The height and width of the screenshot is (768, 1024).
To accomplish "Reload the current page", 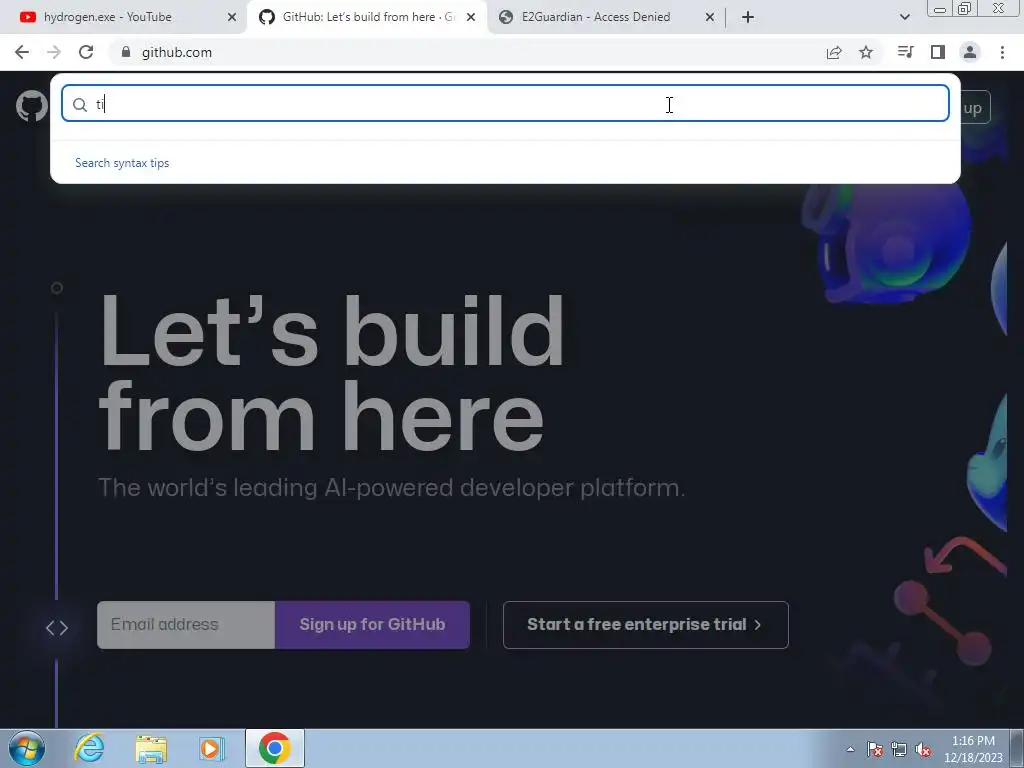I will [86, 52].
